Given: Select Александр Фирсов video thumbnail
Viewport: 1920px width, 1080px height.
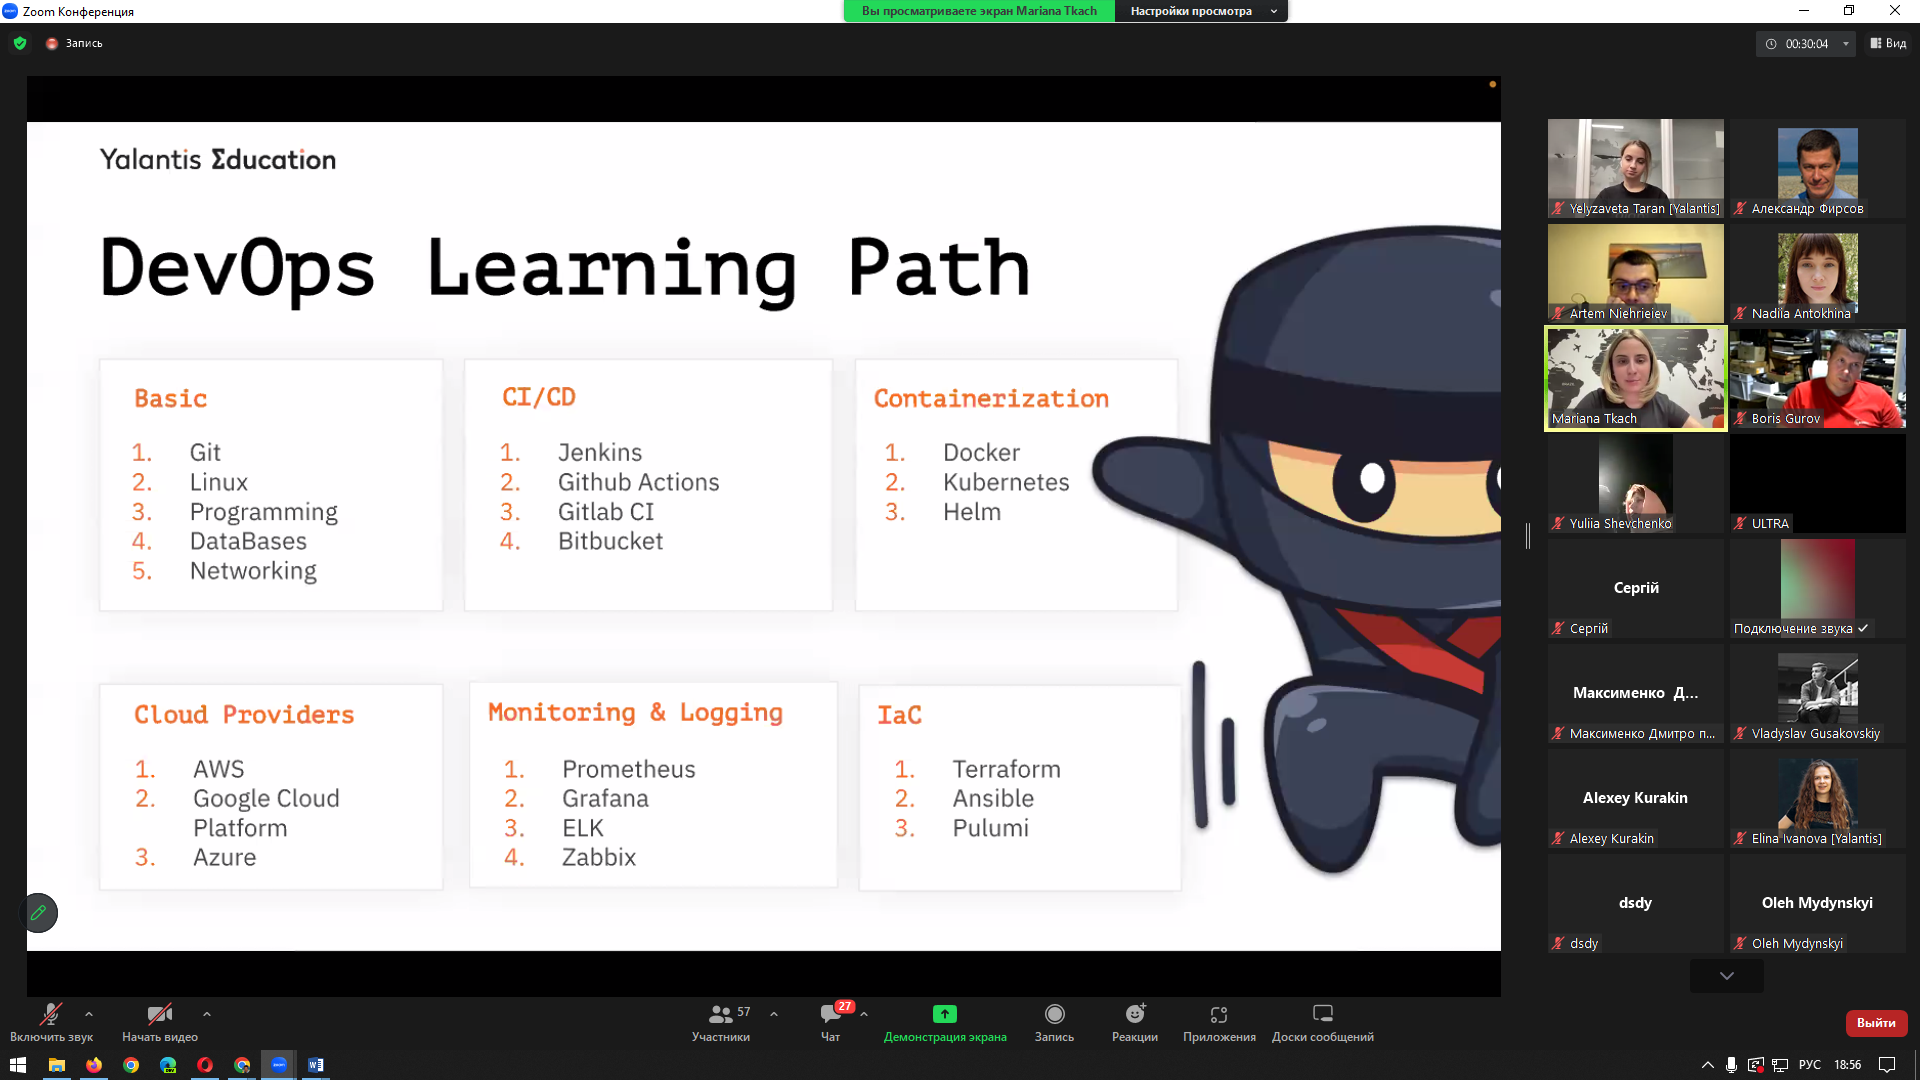Looking at the screenshot, I should 1818,168.
